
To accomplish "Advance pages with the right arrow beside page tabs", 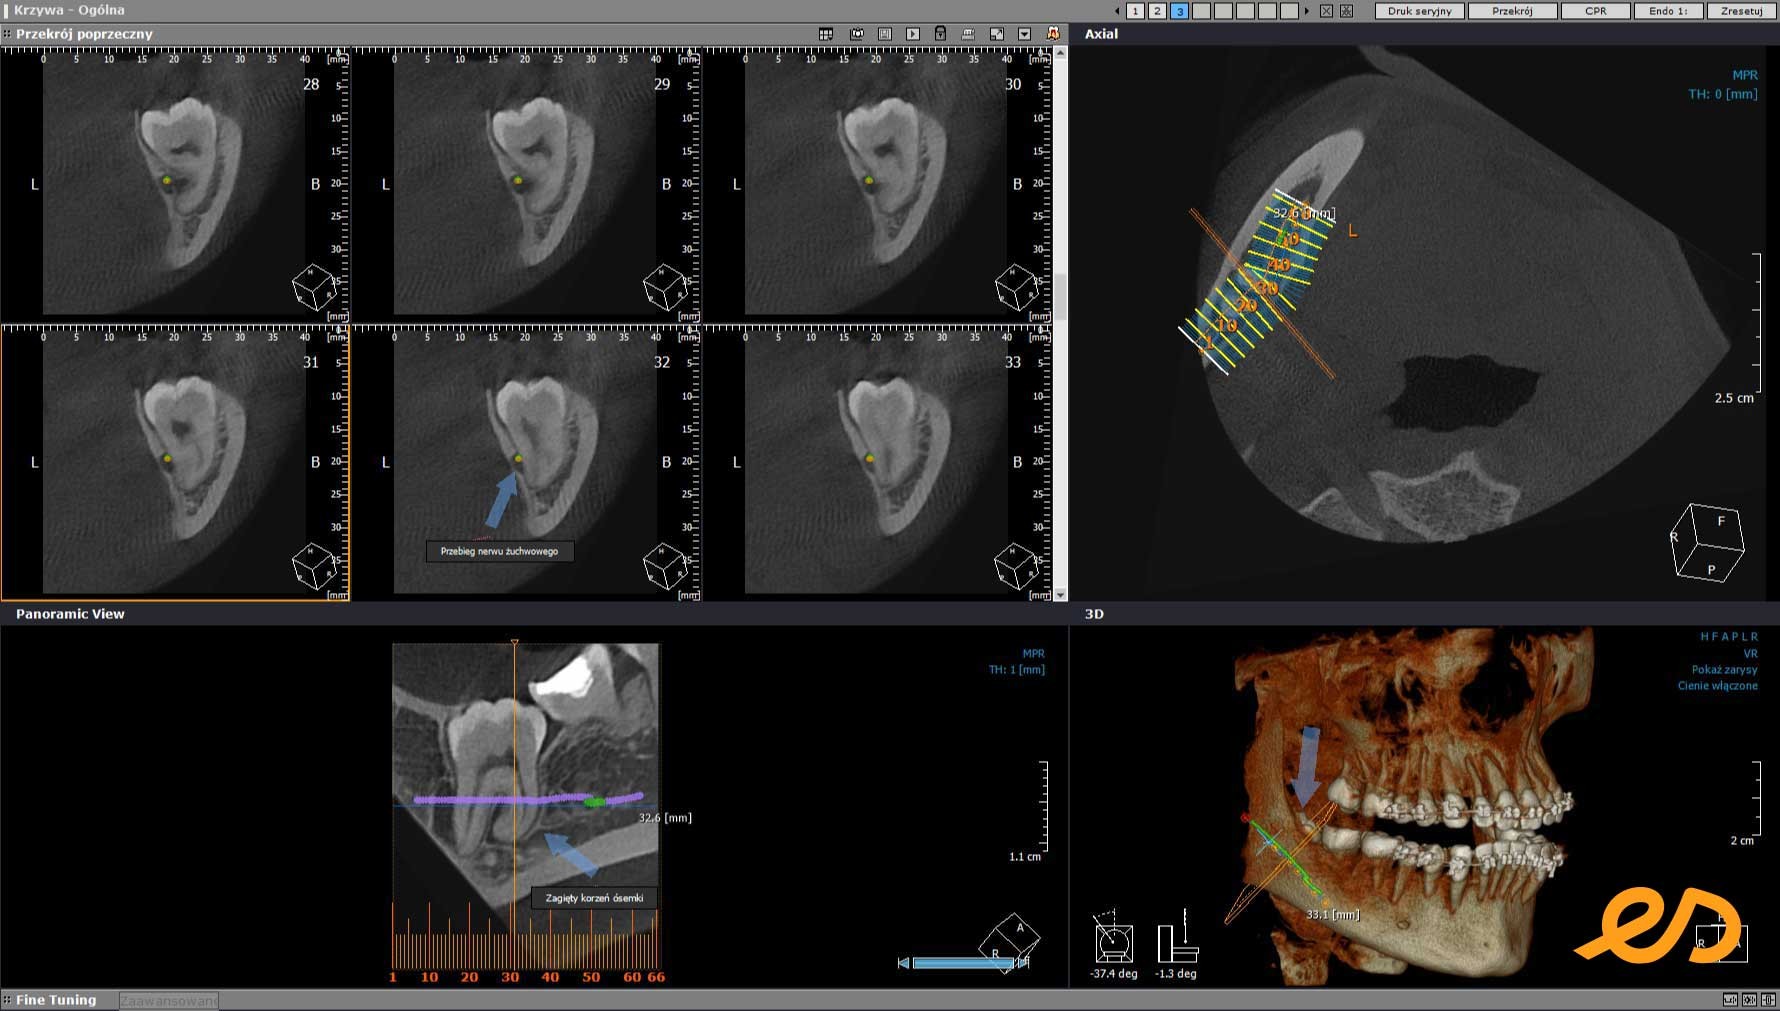I will 1307,11.
